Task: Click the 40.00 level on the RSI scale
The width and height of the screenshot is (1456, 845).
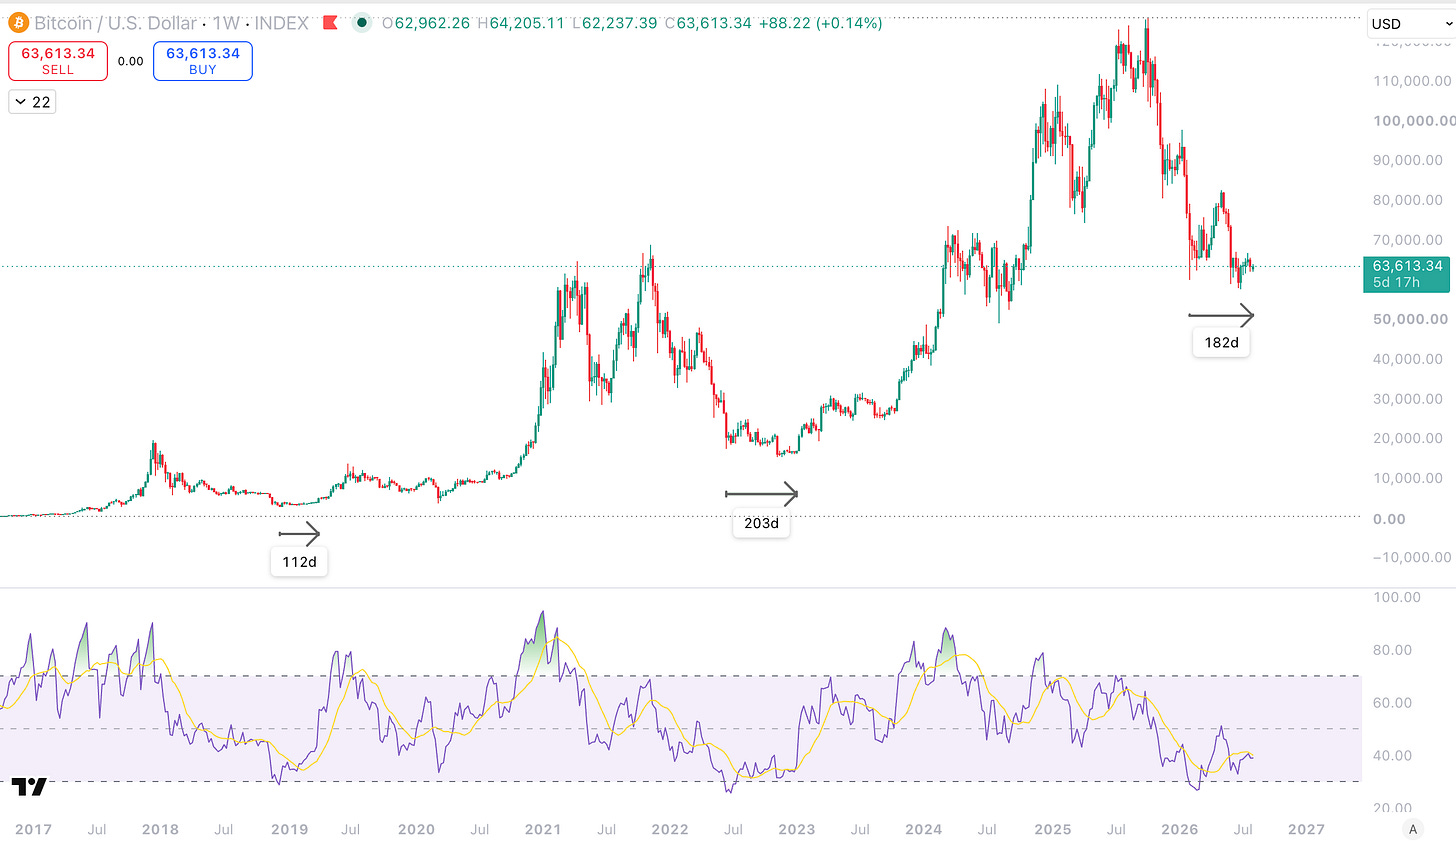Action: 1393,756
